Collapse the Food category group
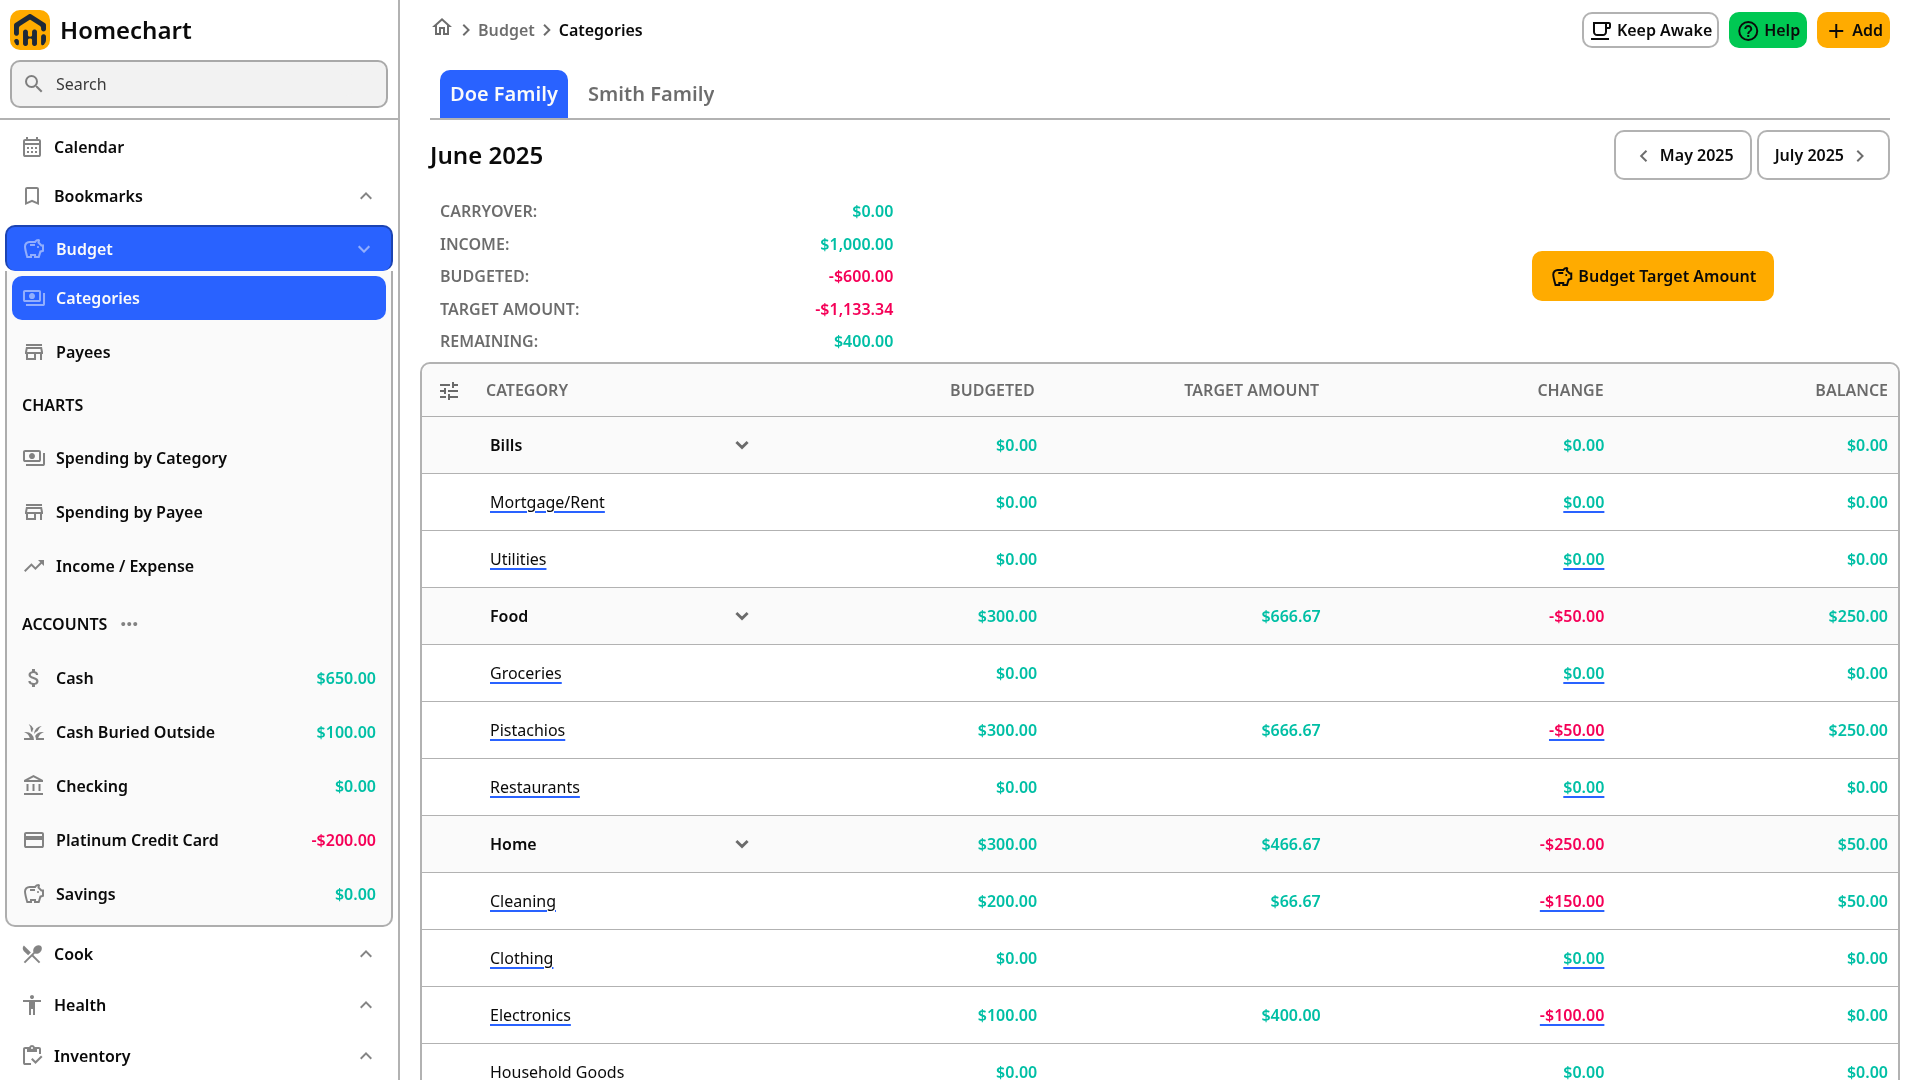1920x1080 pixels. [742, 616]
